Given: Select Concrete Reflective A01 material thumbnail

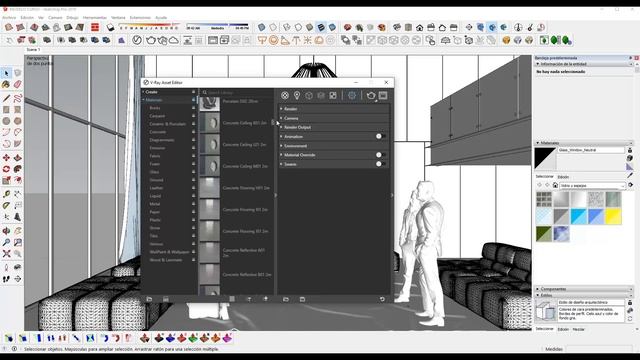Looking at the screenshot, I should point(209,252).
